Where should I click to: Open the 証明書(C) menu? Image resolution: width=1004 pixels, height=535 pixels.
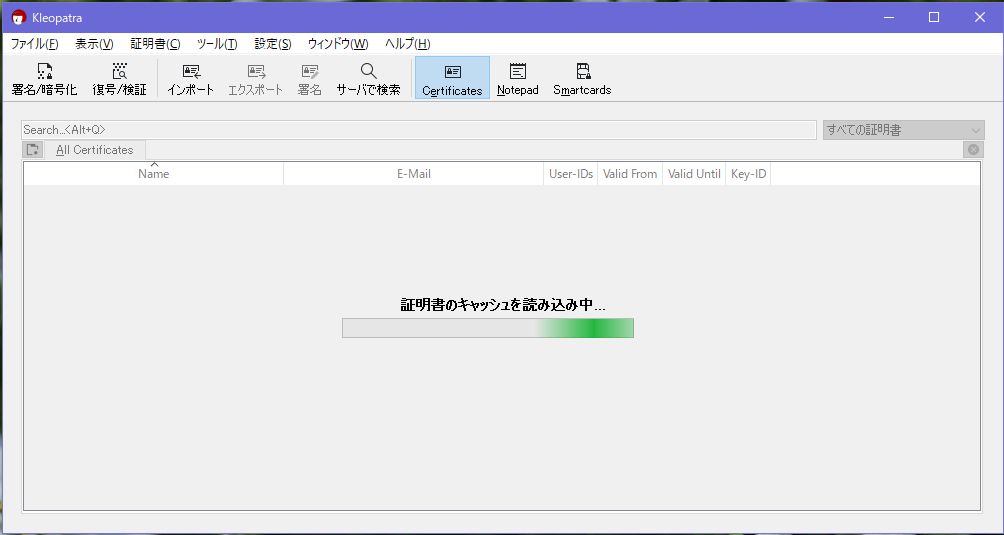click(155, 44)
